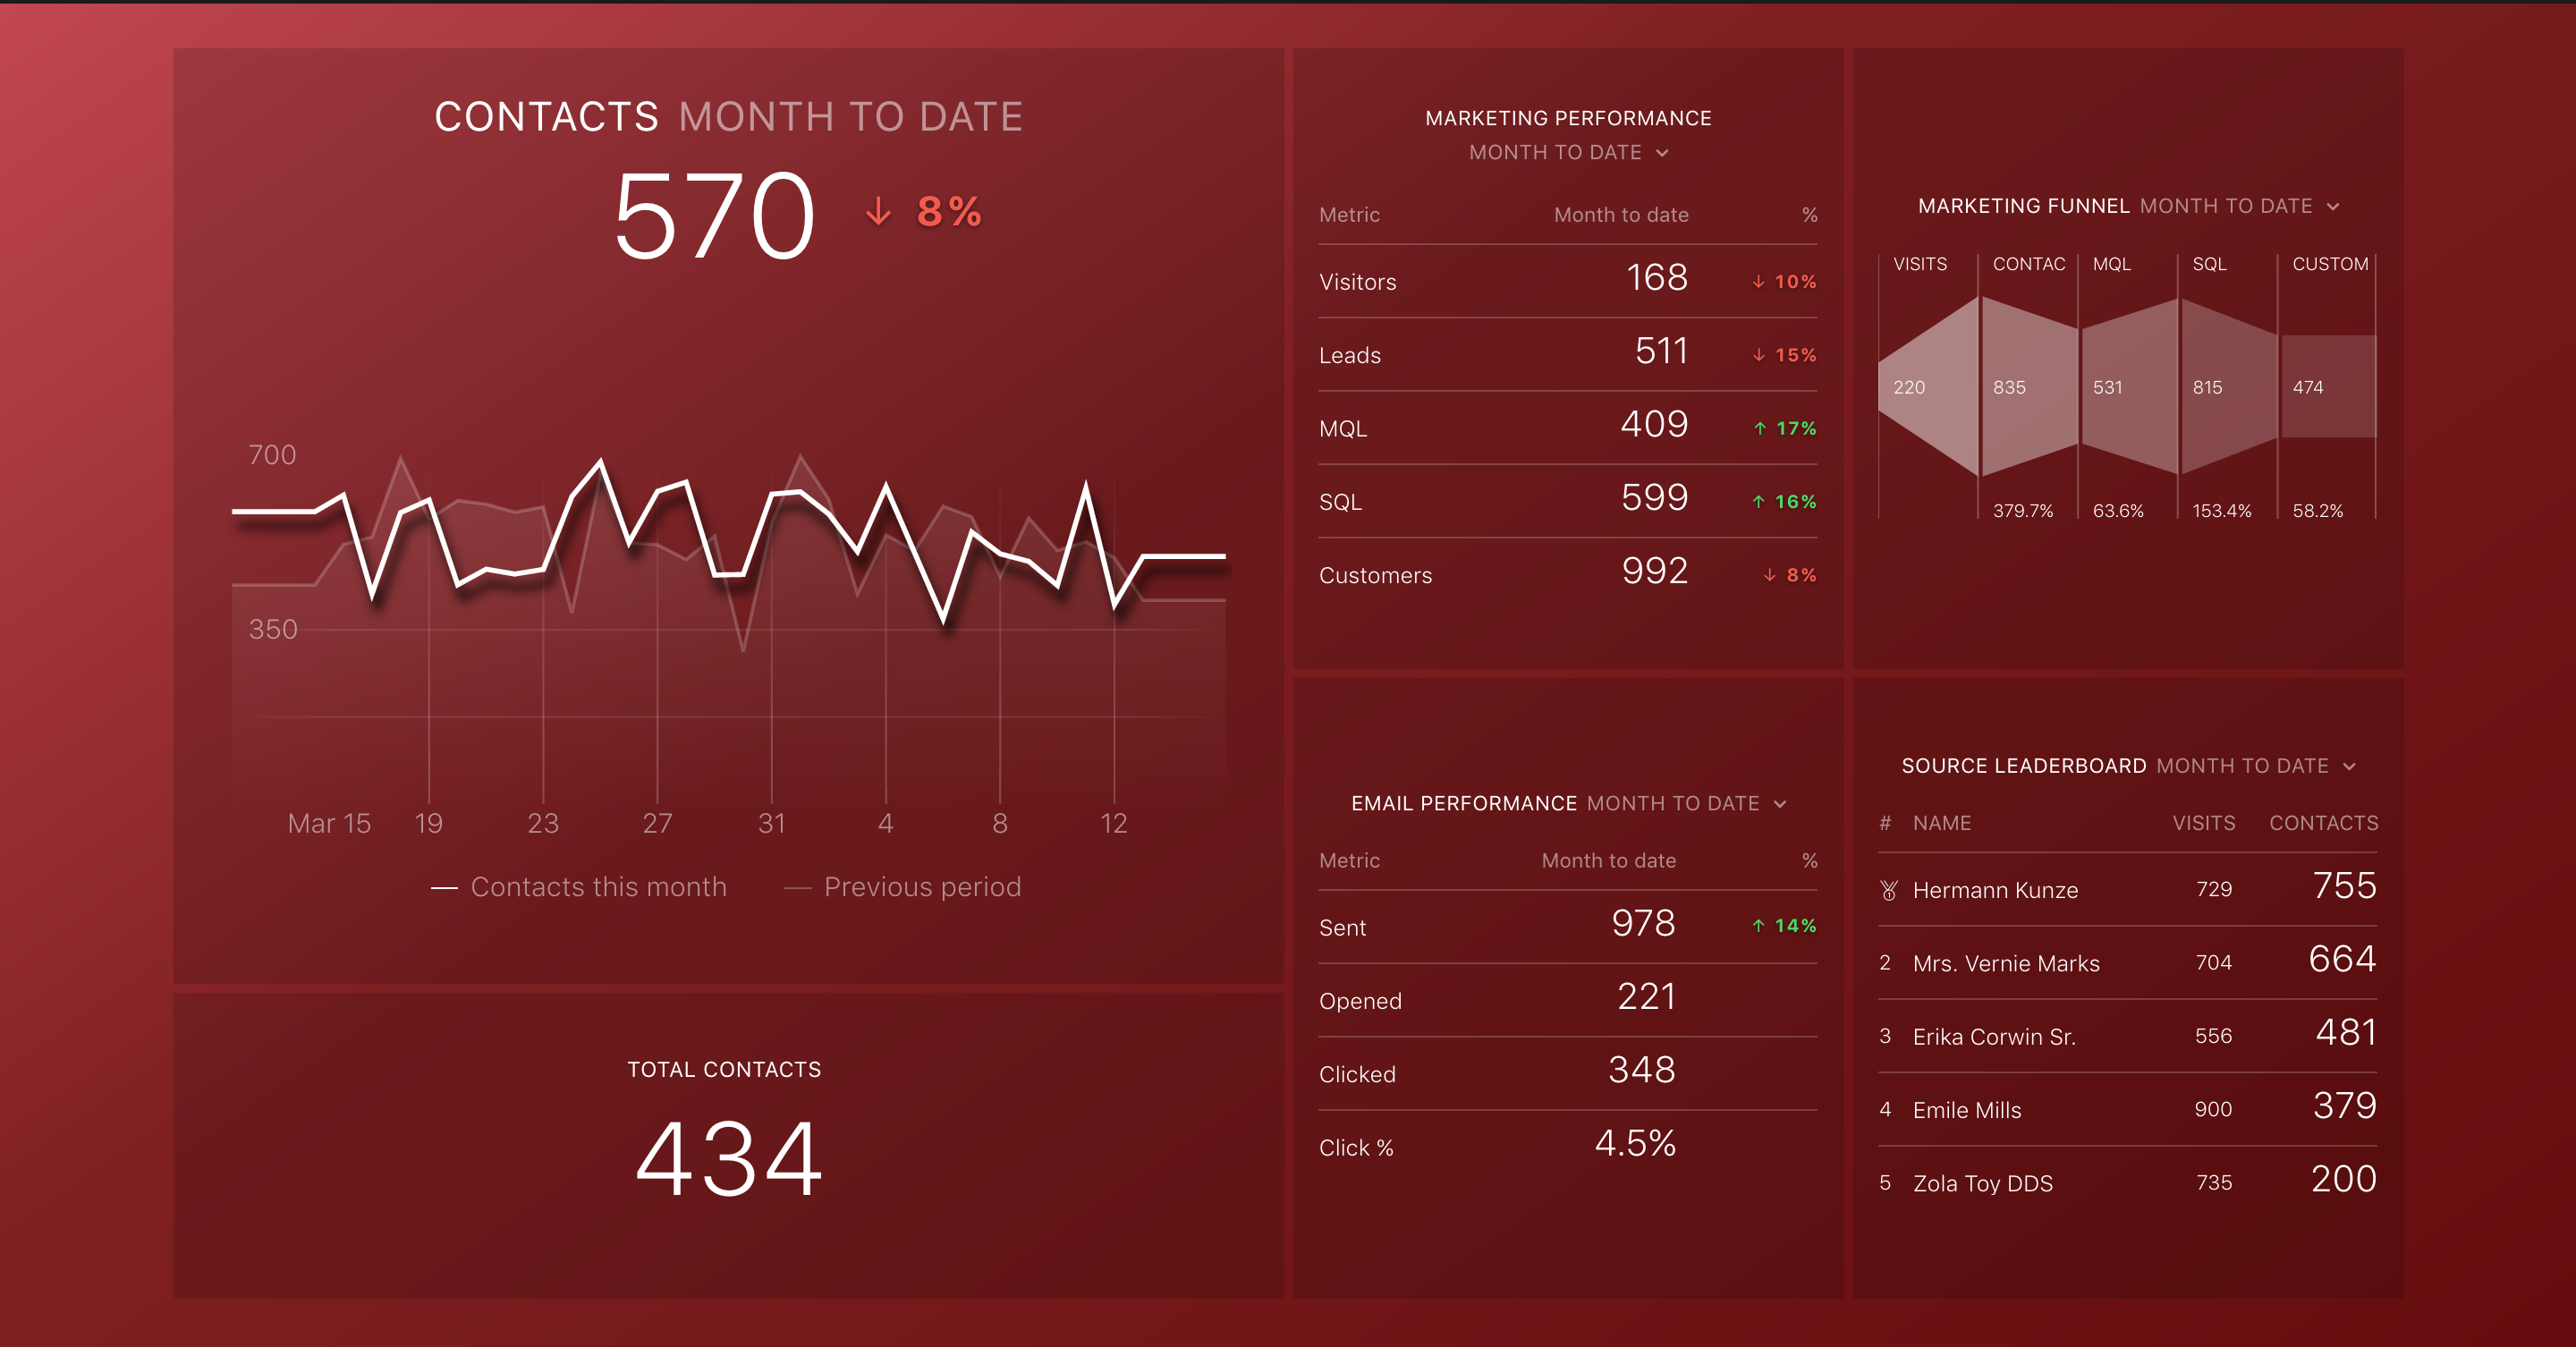This screenshot has height=1347, width=2576.
Task: Click the red down arrow next to 8%
Action: (x=878, y=211)
